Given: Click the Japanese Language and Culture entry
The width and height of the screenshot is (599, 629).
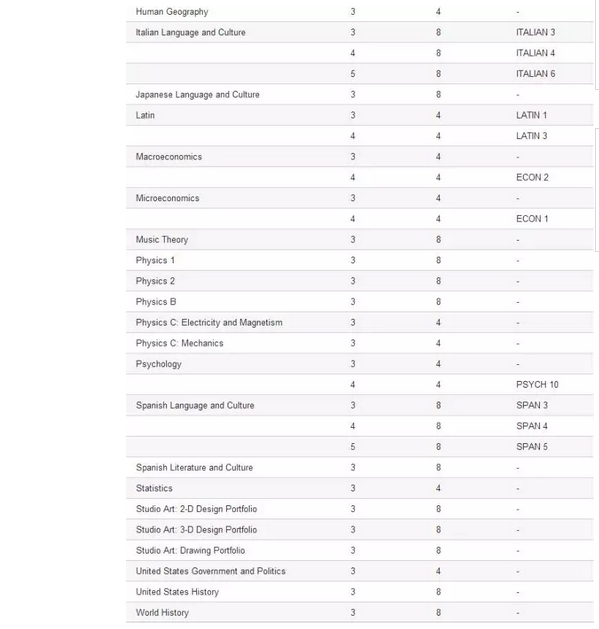Looking at the screenshot, I should coord(197,95).
